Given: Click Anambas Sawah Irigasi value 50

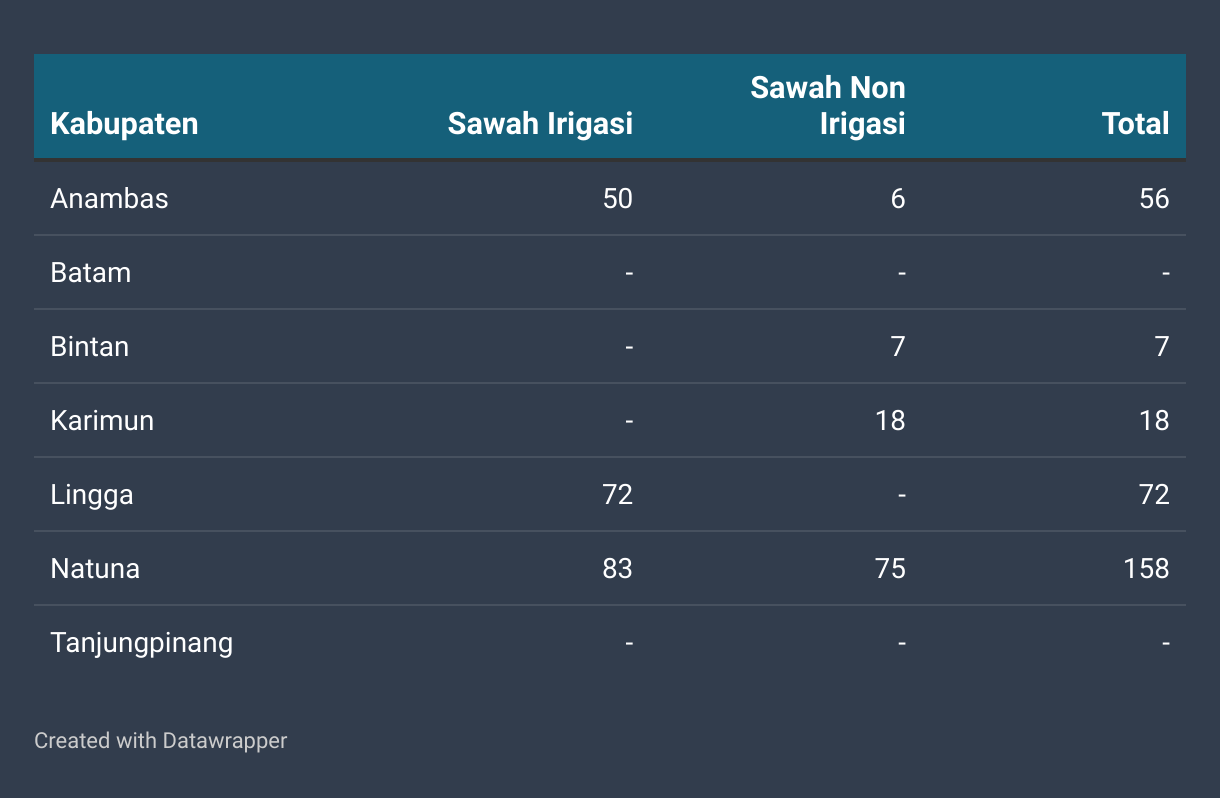Looking at the screenshot, I should point(617,199).
